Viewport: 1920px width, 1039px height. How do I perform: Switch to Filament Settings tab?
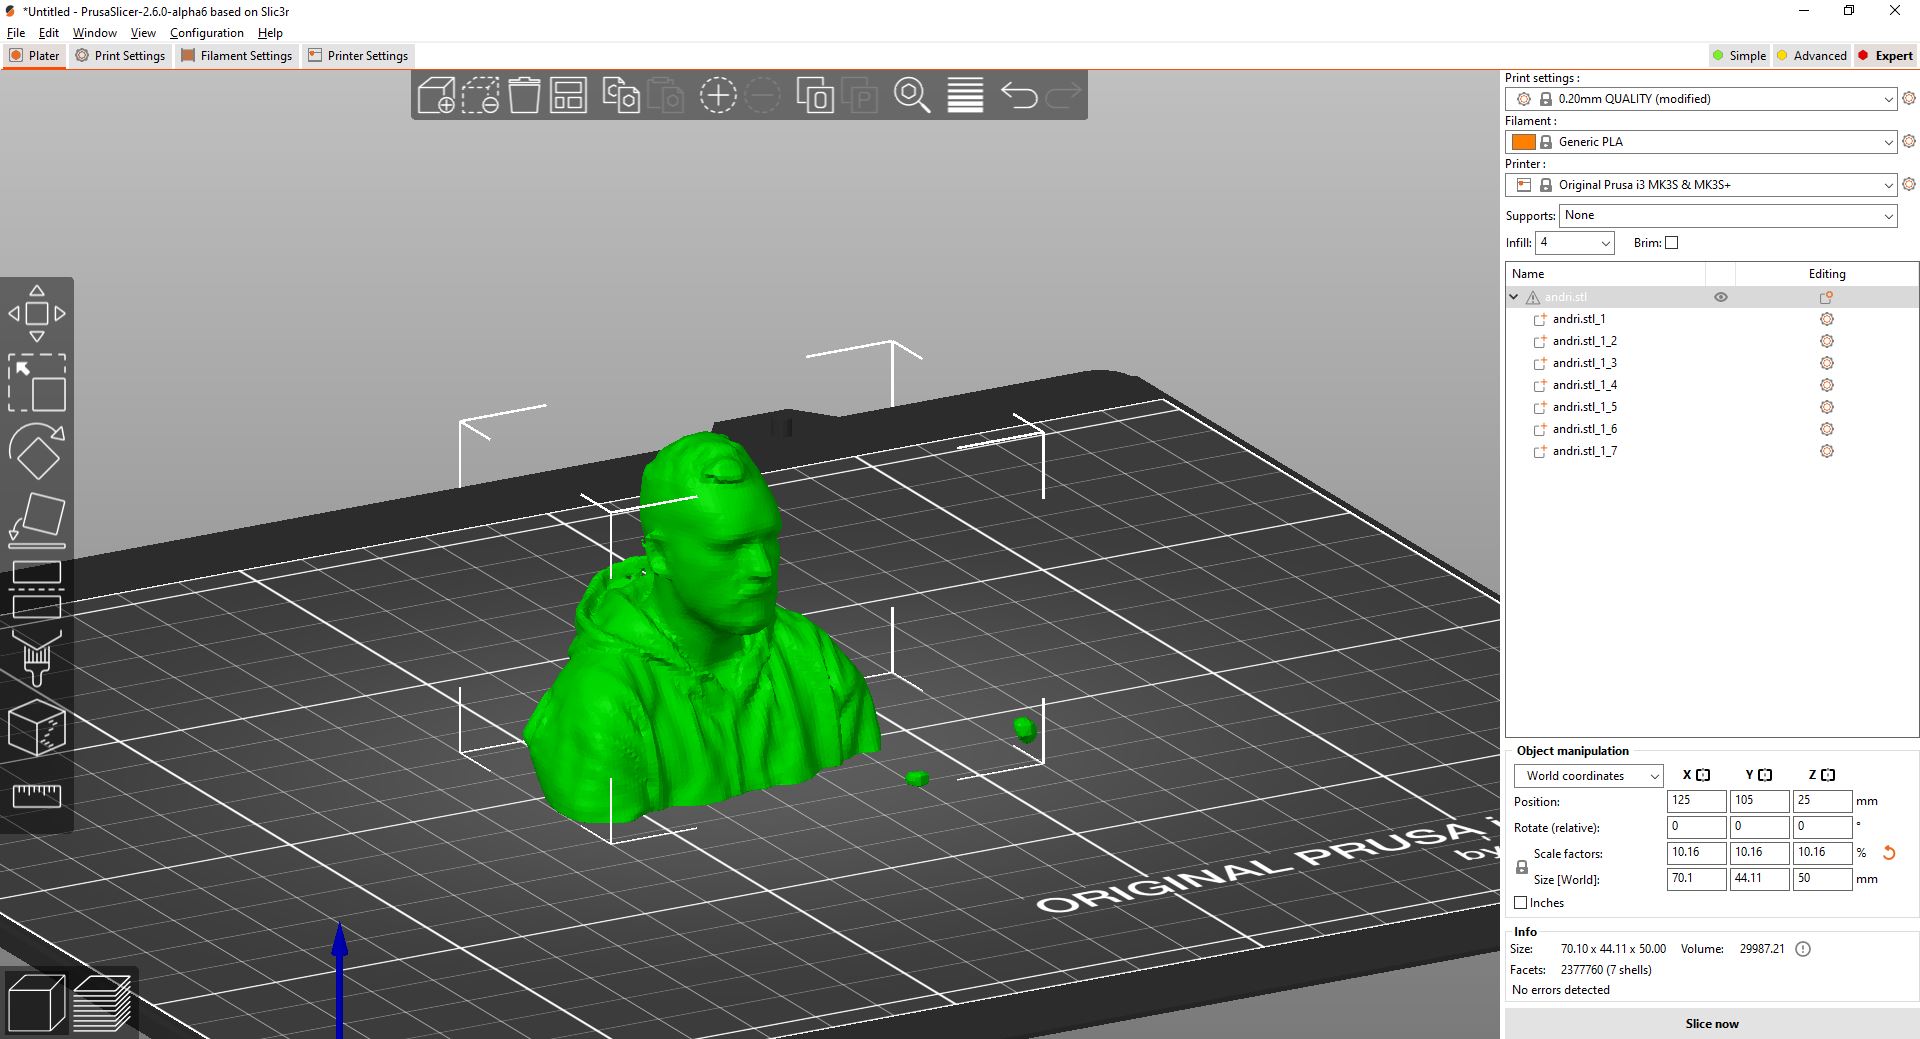(x=237, y=56)
